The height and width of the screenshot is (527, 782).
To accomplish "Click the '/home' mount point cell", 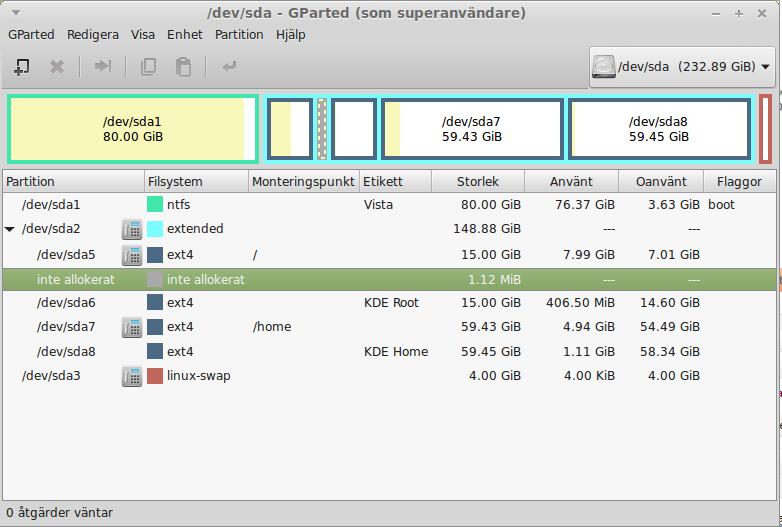I will (272, 327).
